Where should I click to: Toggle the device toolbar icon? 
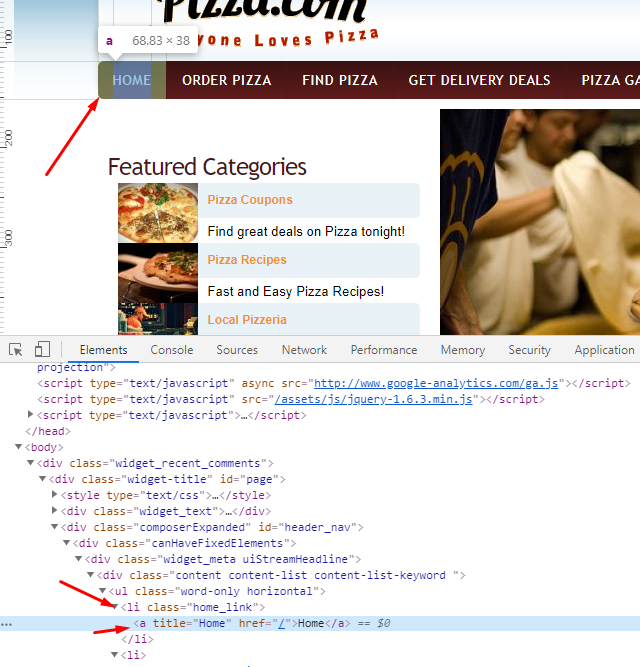42,350
